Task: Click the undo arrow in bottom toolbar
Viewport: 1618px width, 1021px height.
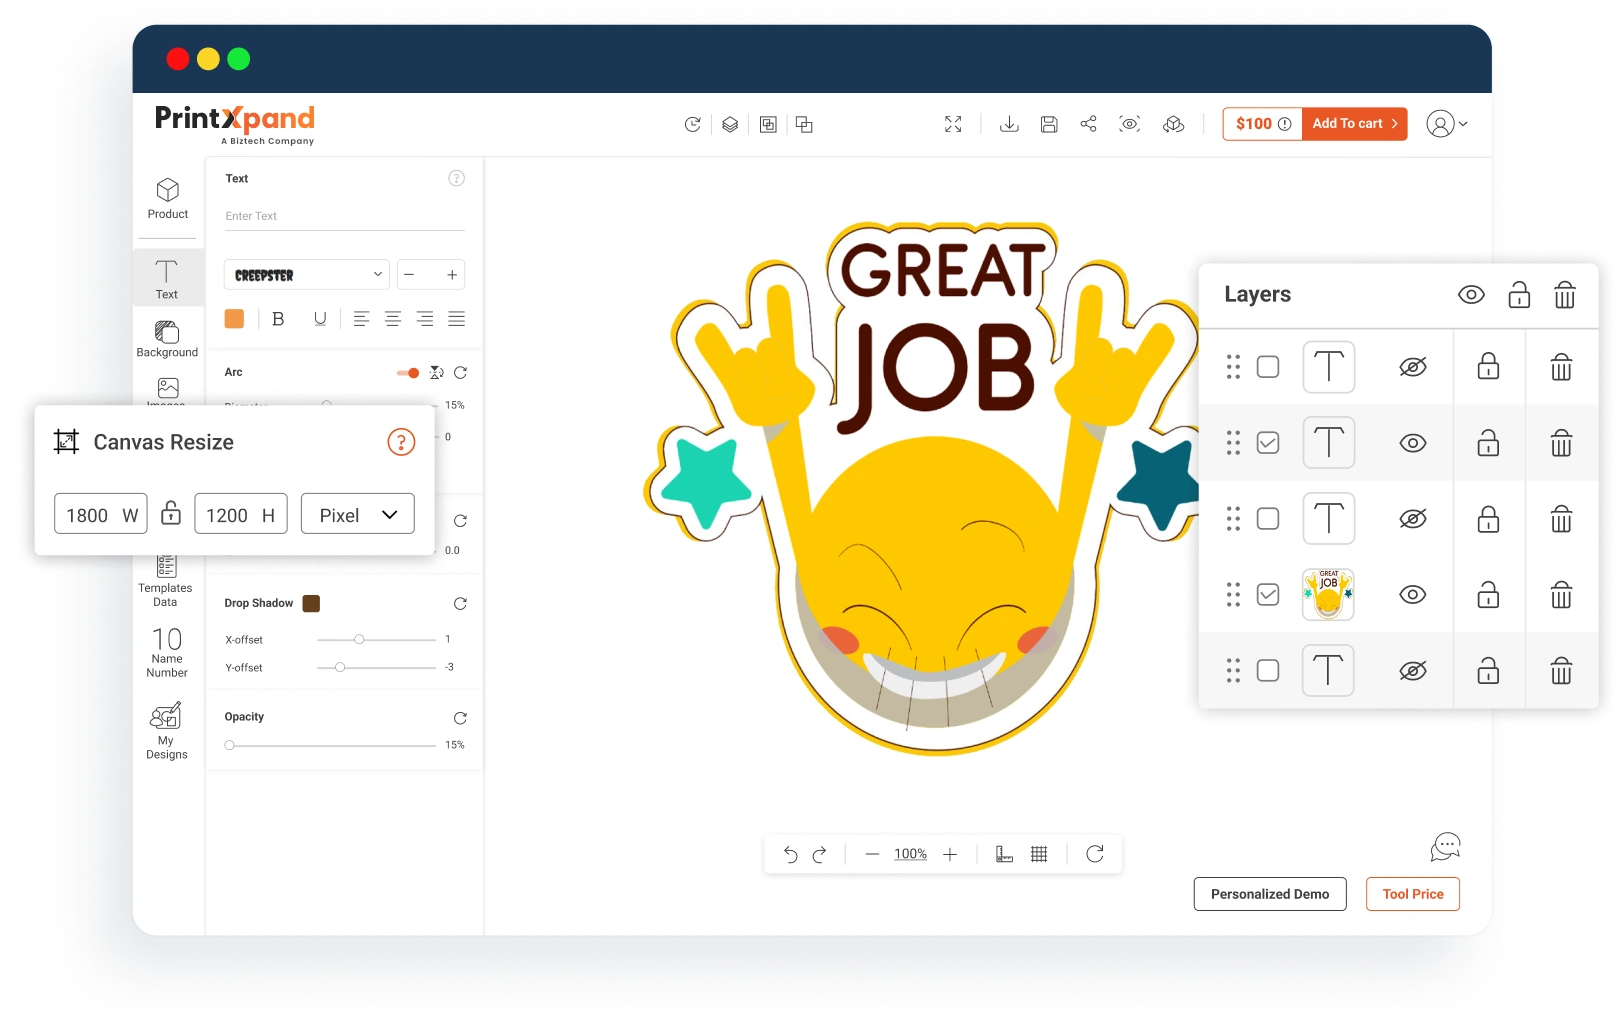Action: [790, 854]
